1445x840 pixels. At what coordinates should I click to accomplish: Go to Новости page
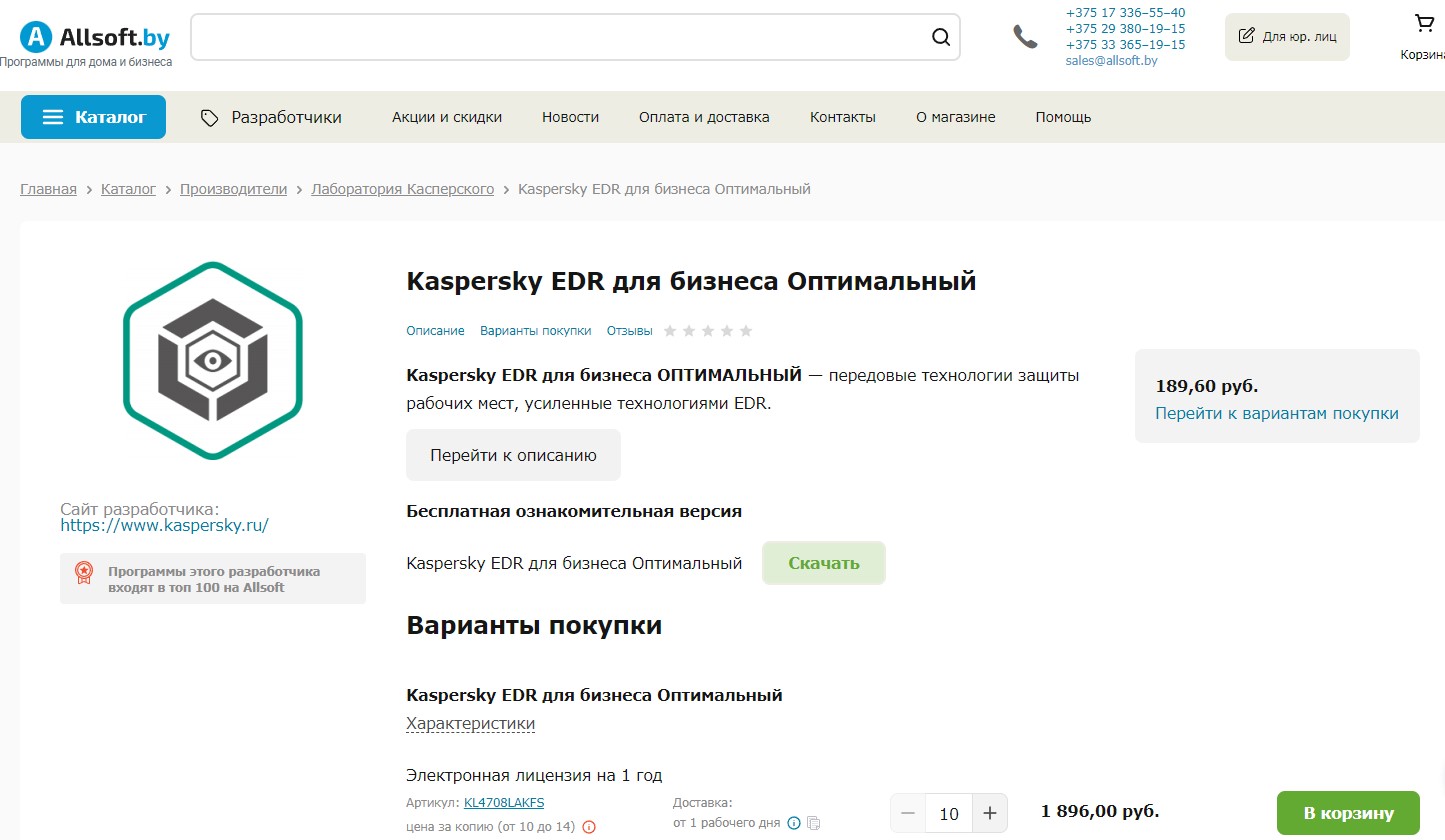click(x=570, y=117)
